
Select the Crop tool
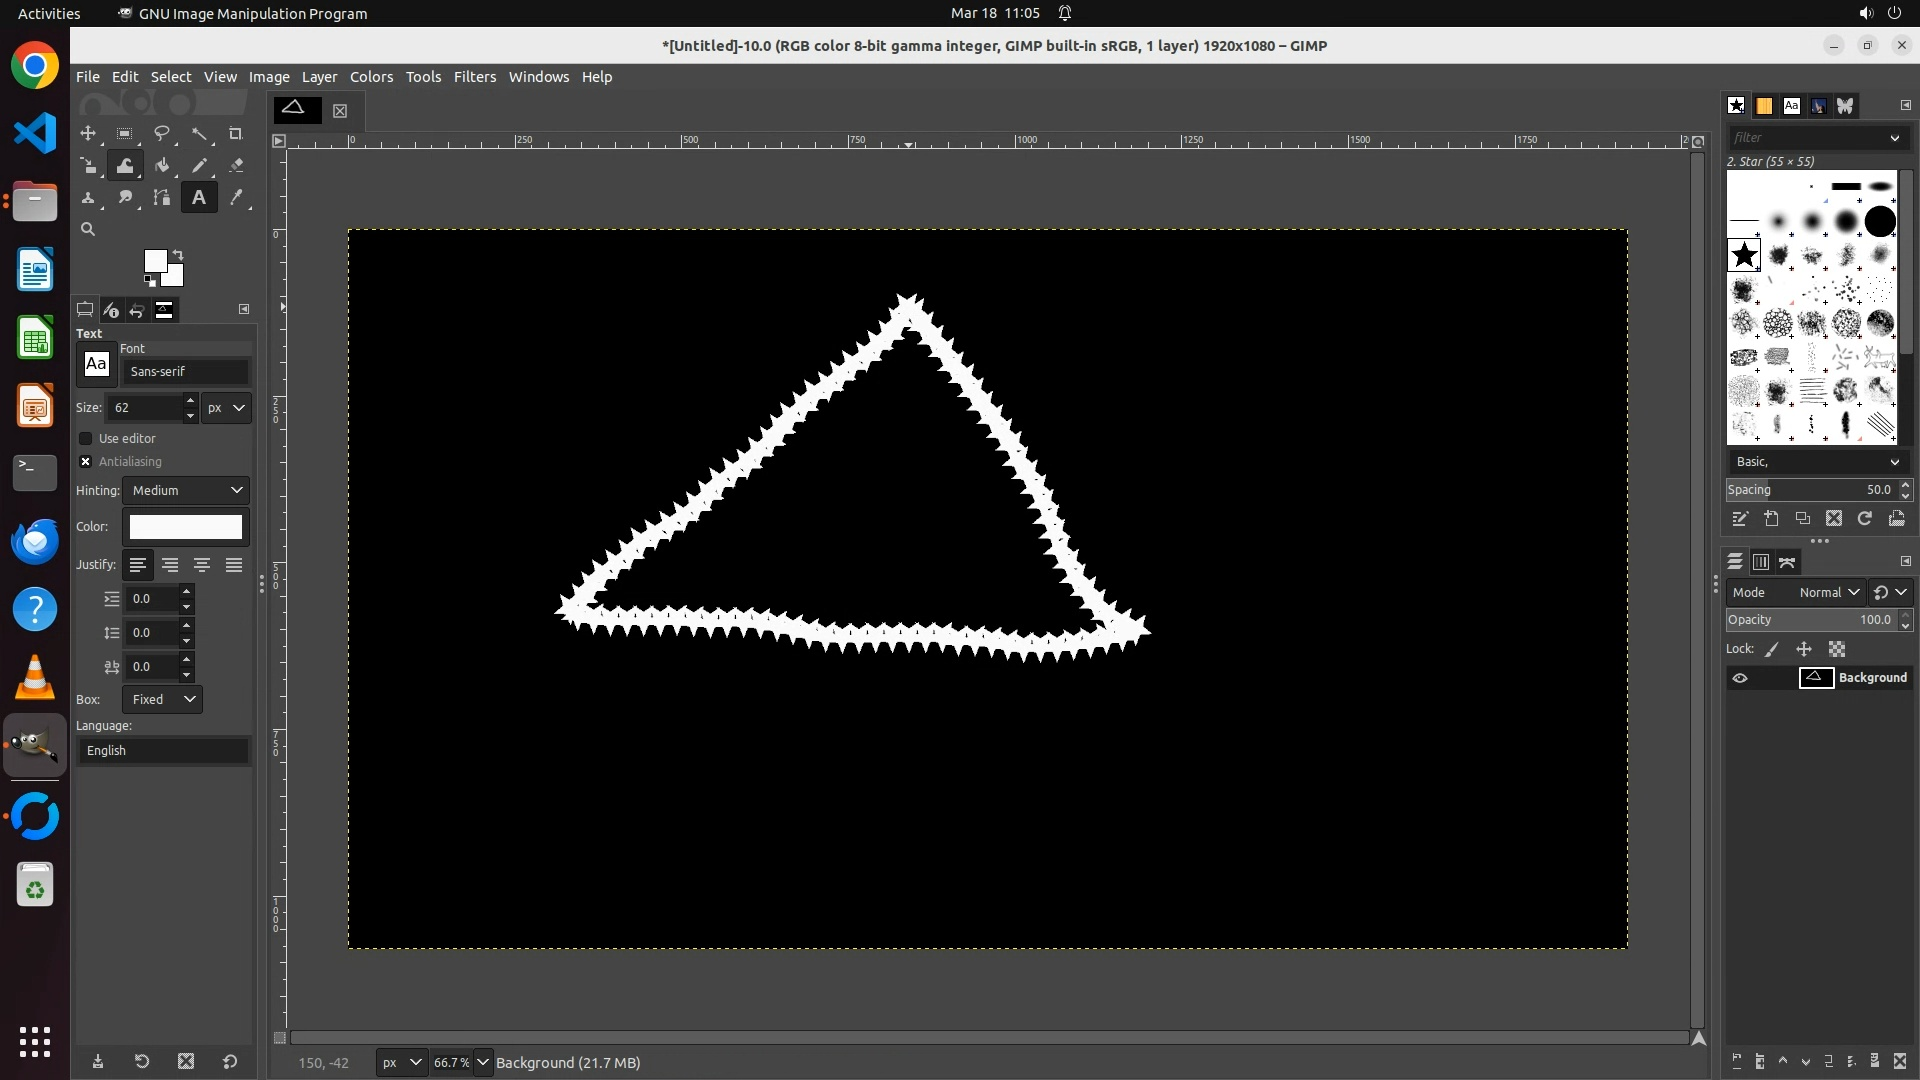236,134
